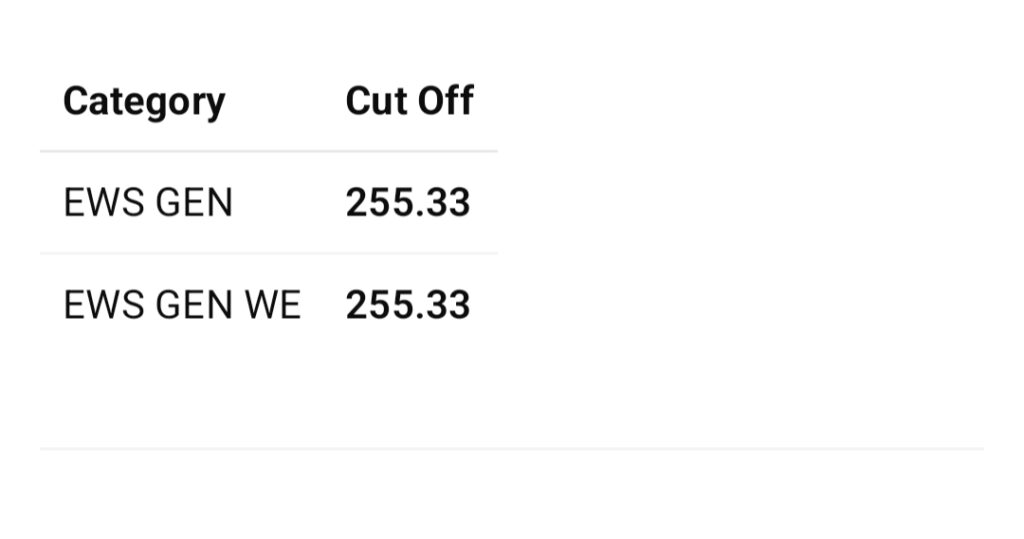The width and height of the screenshot is (1024, 539).
Task: Click the decimal part of second cut-off value
Action: pyautogui.click(x=448, y=305)
